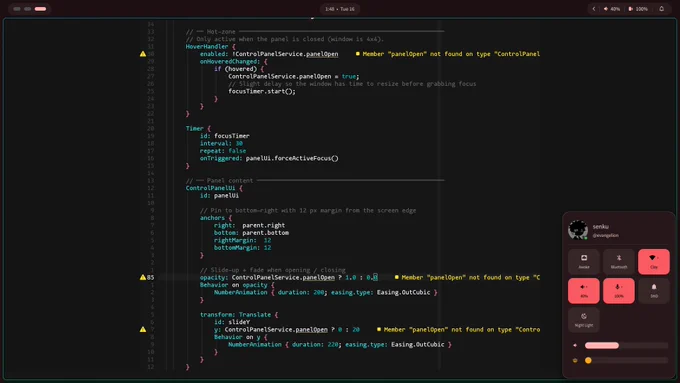Click the speaker 40% indicator in top bar
The image size is (680, 383).
pyautogui.click(x=612, y=9)
